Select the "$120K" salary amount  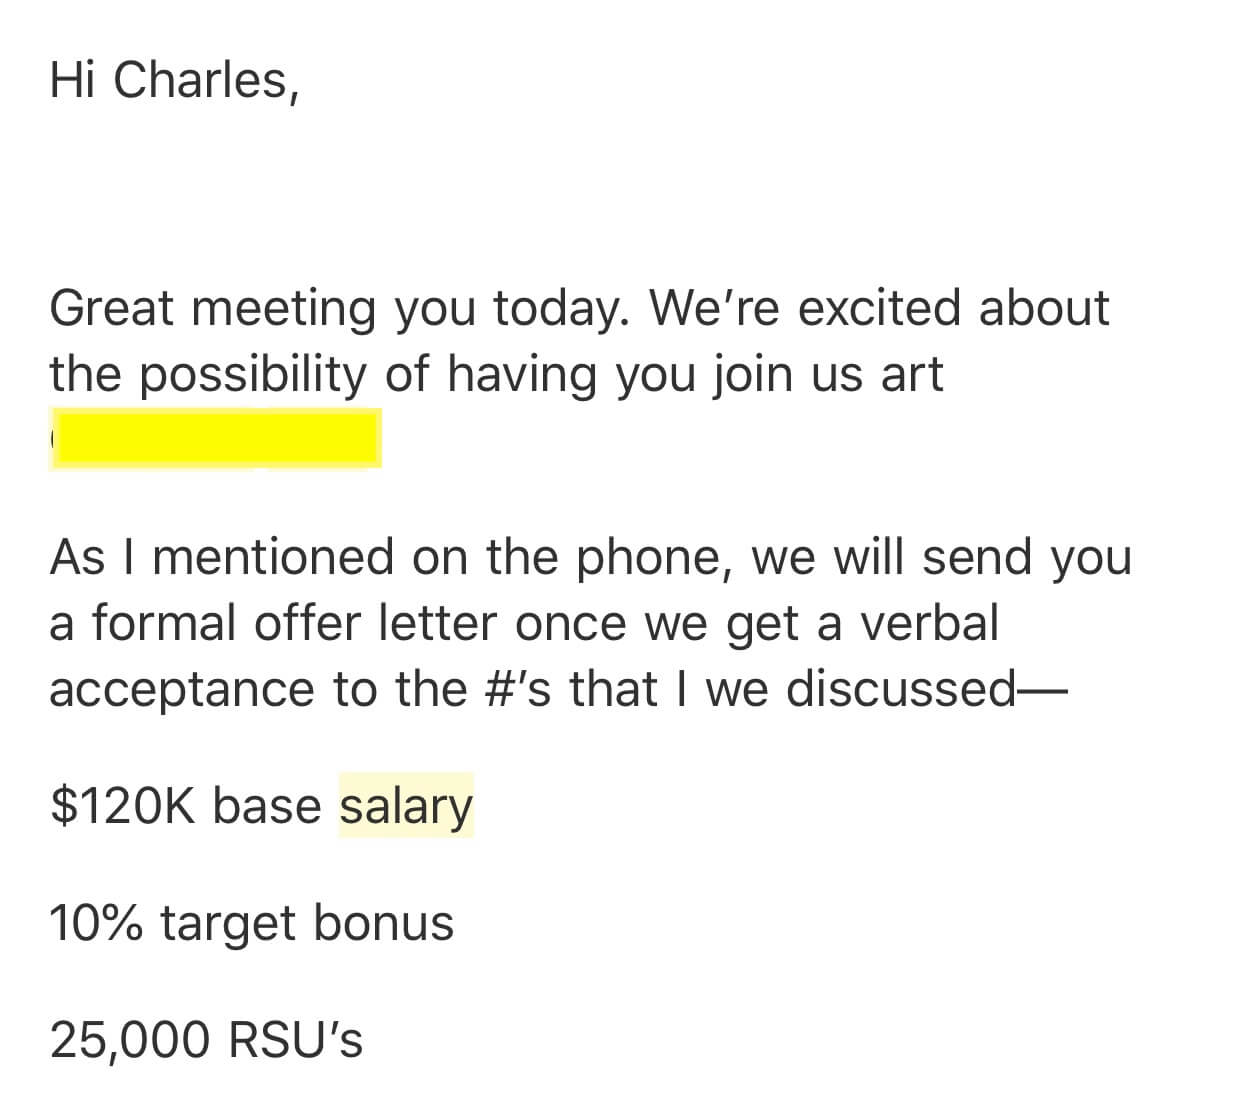[123, 806]
